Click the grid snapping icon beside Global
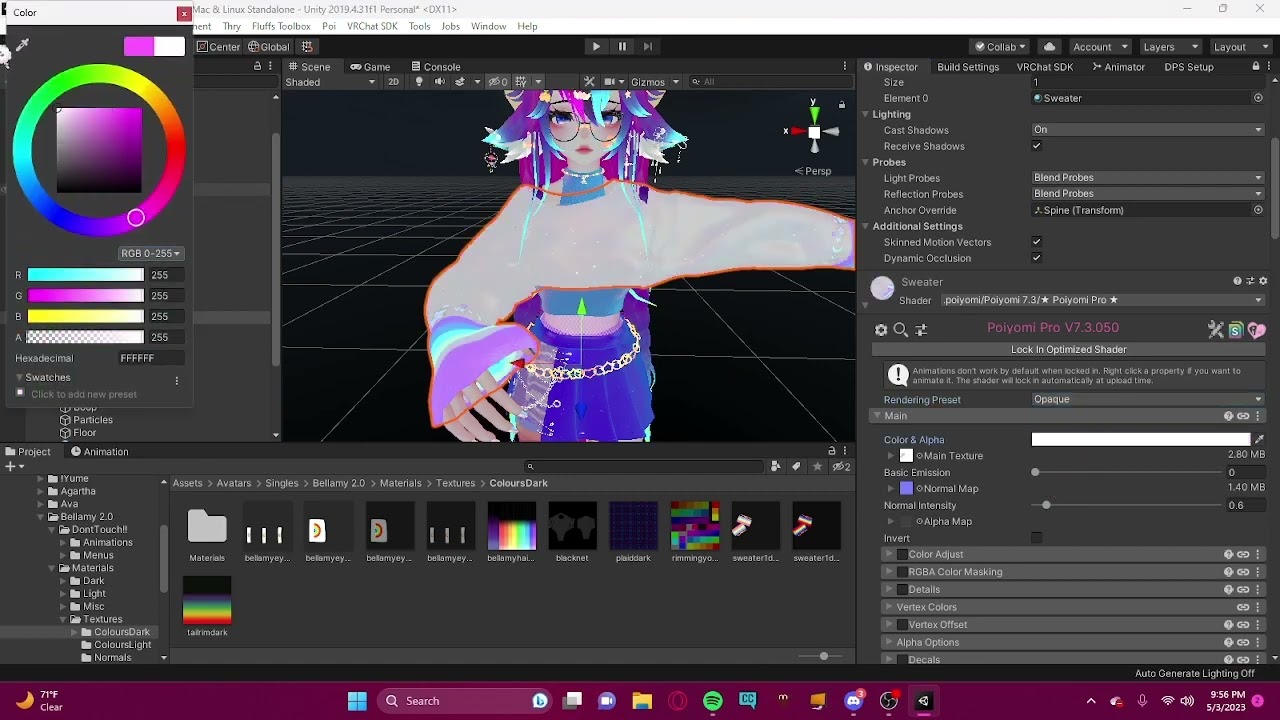The width and height of the screenshot is (1280, 720). point(307,46)
